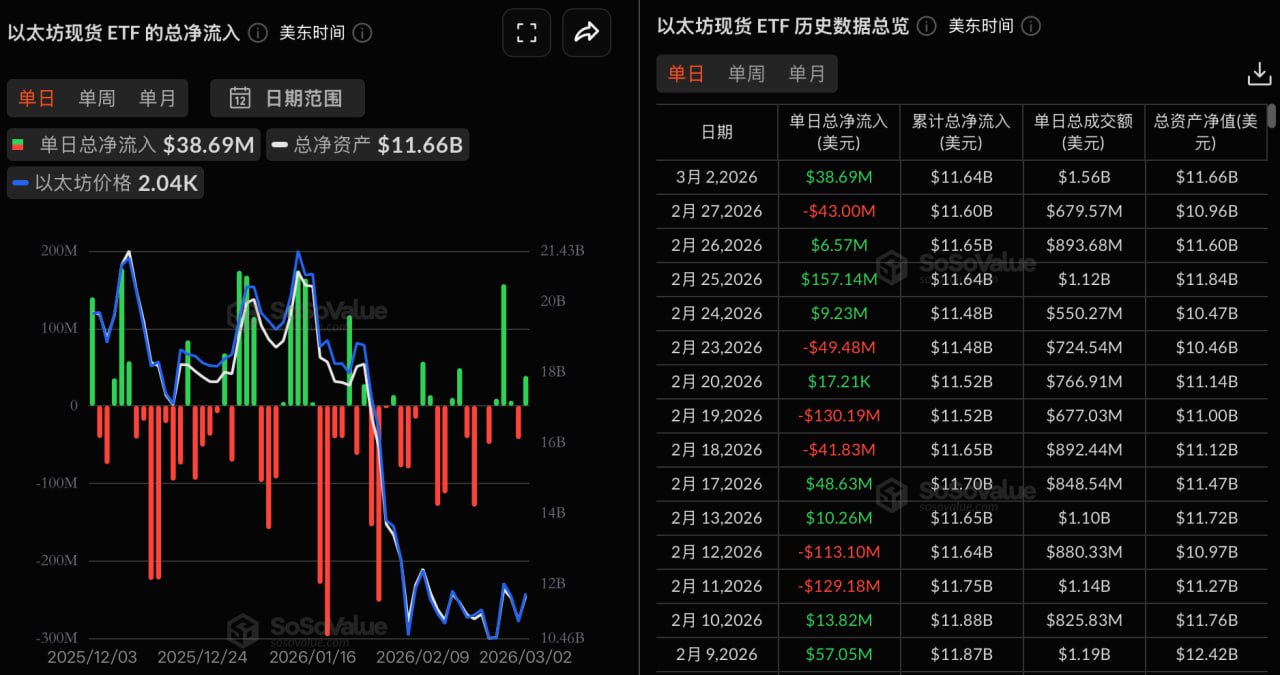Screen dimensions: 1280x675
Task: Click the download icon on the history panel
Action: tap(1258, 73)
